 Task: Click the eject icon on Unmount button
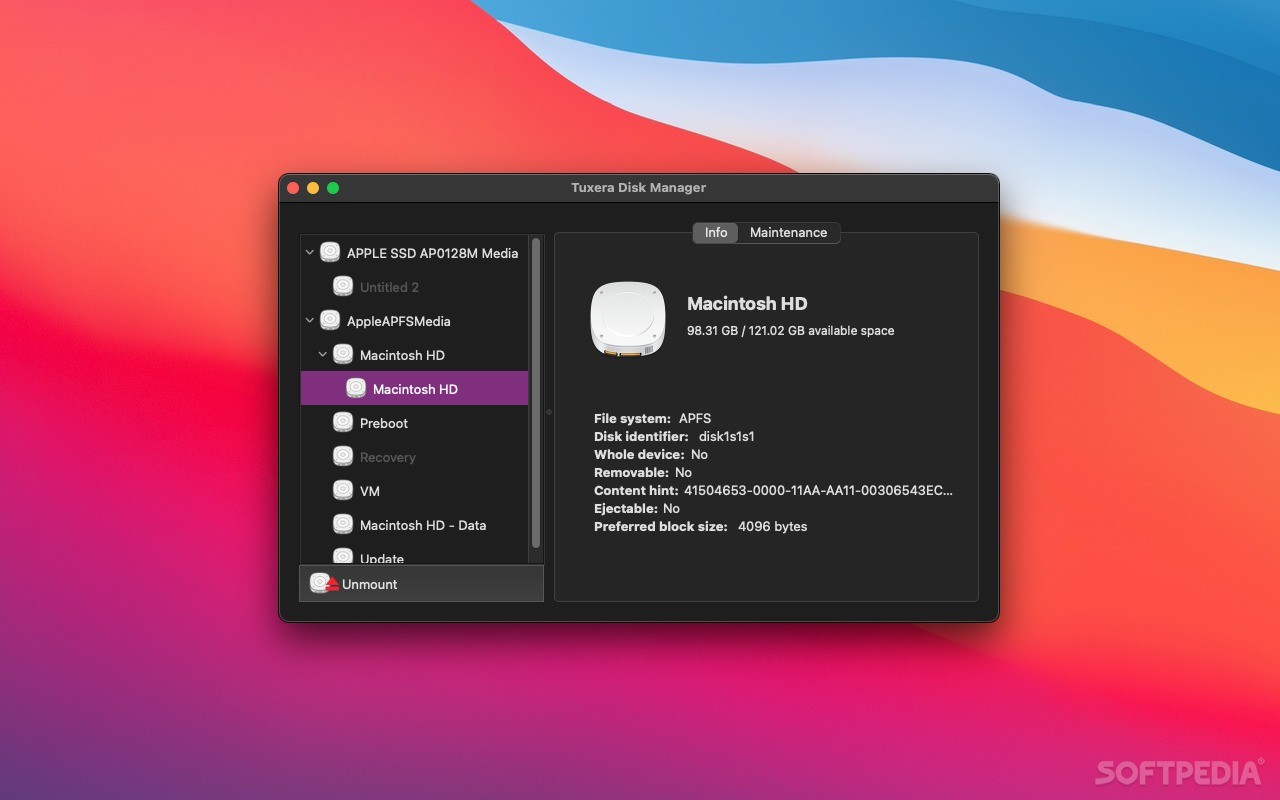[324, 583]
